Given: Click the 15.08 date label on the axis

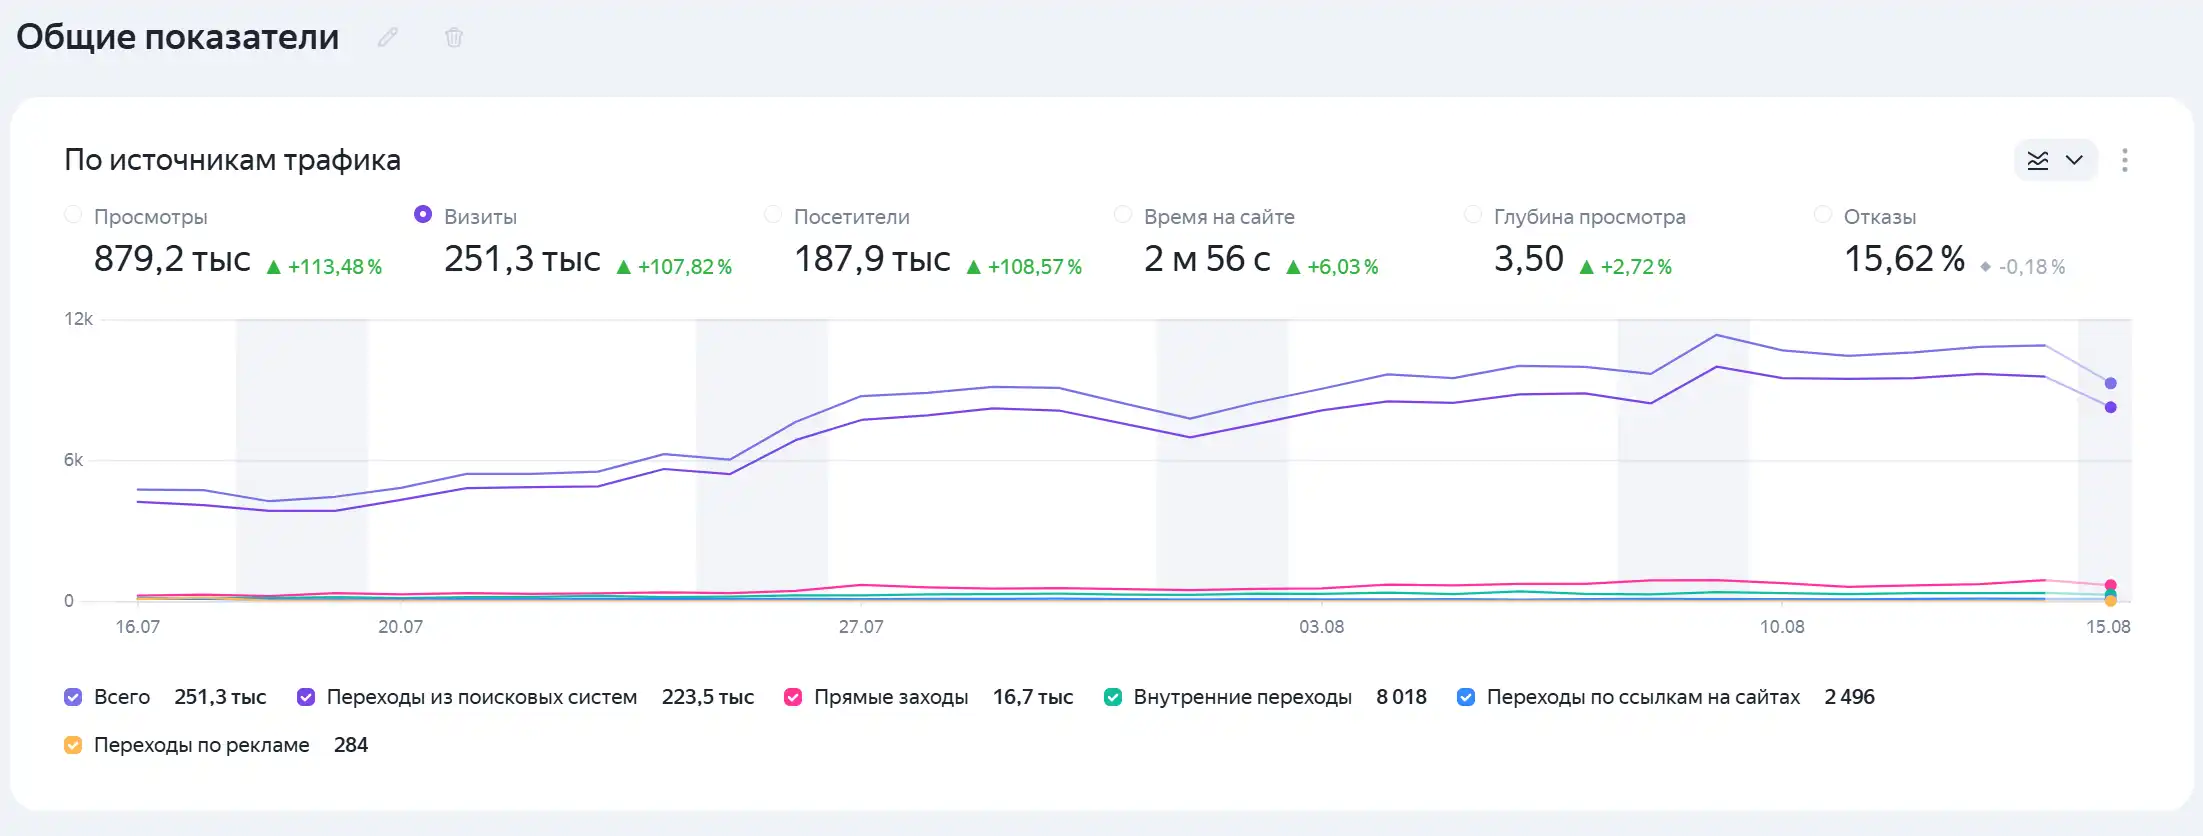Looking at the screenshot, I should (2108, 627).
